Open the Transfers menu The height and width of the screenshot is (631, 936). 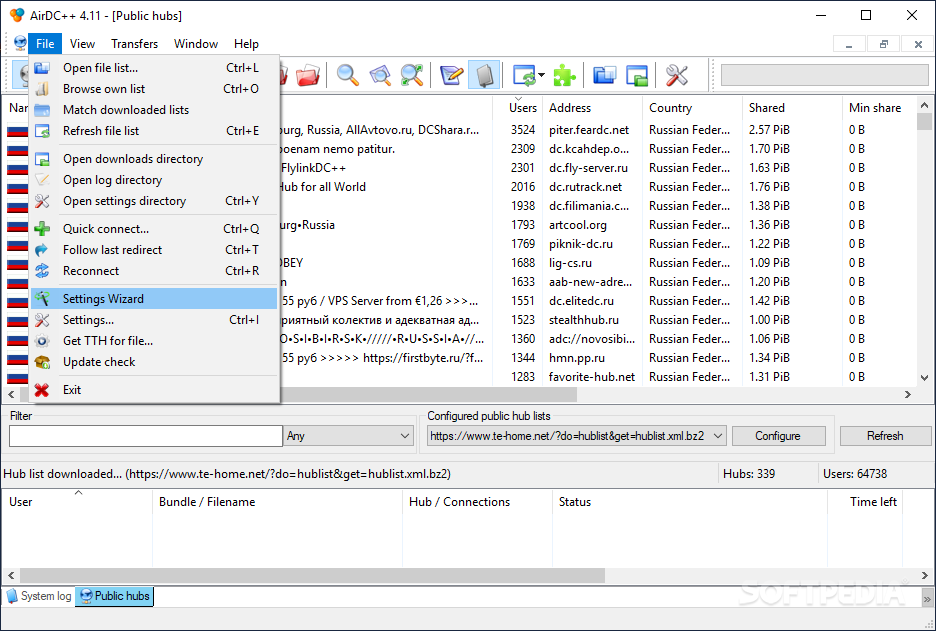(x=134, y=44)
